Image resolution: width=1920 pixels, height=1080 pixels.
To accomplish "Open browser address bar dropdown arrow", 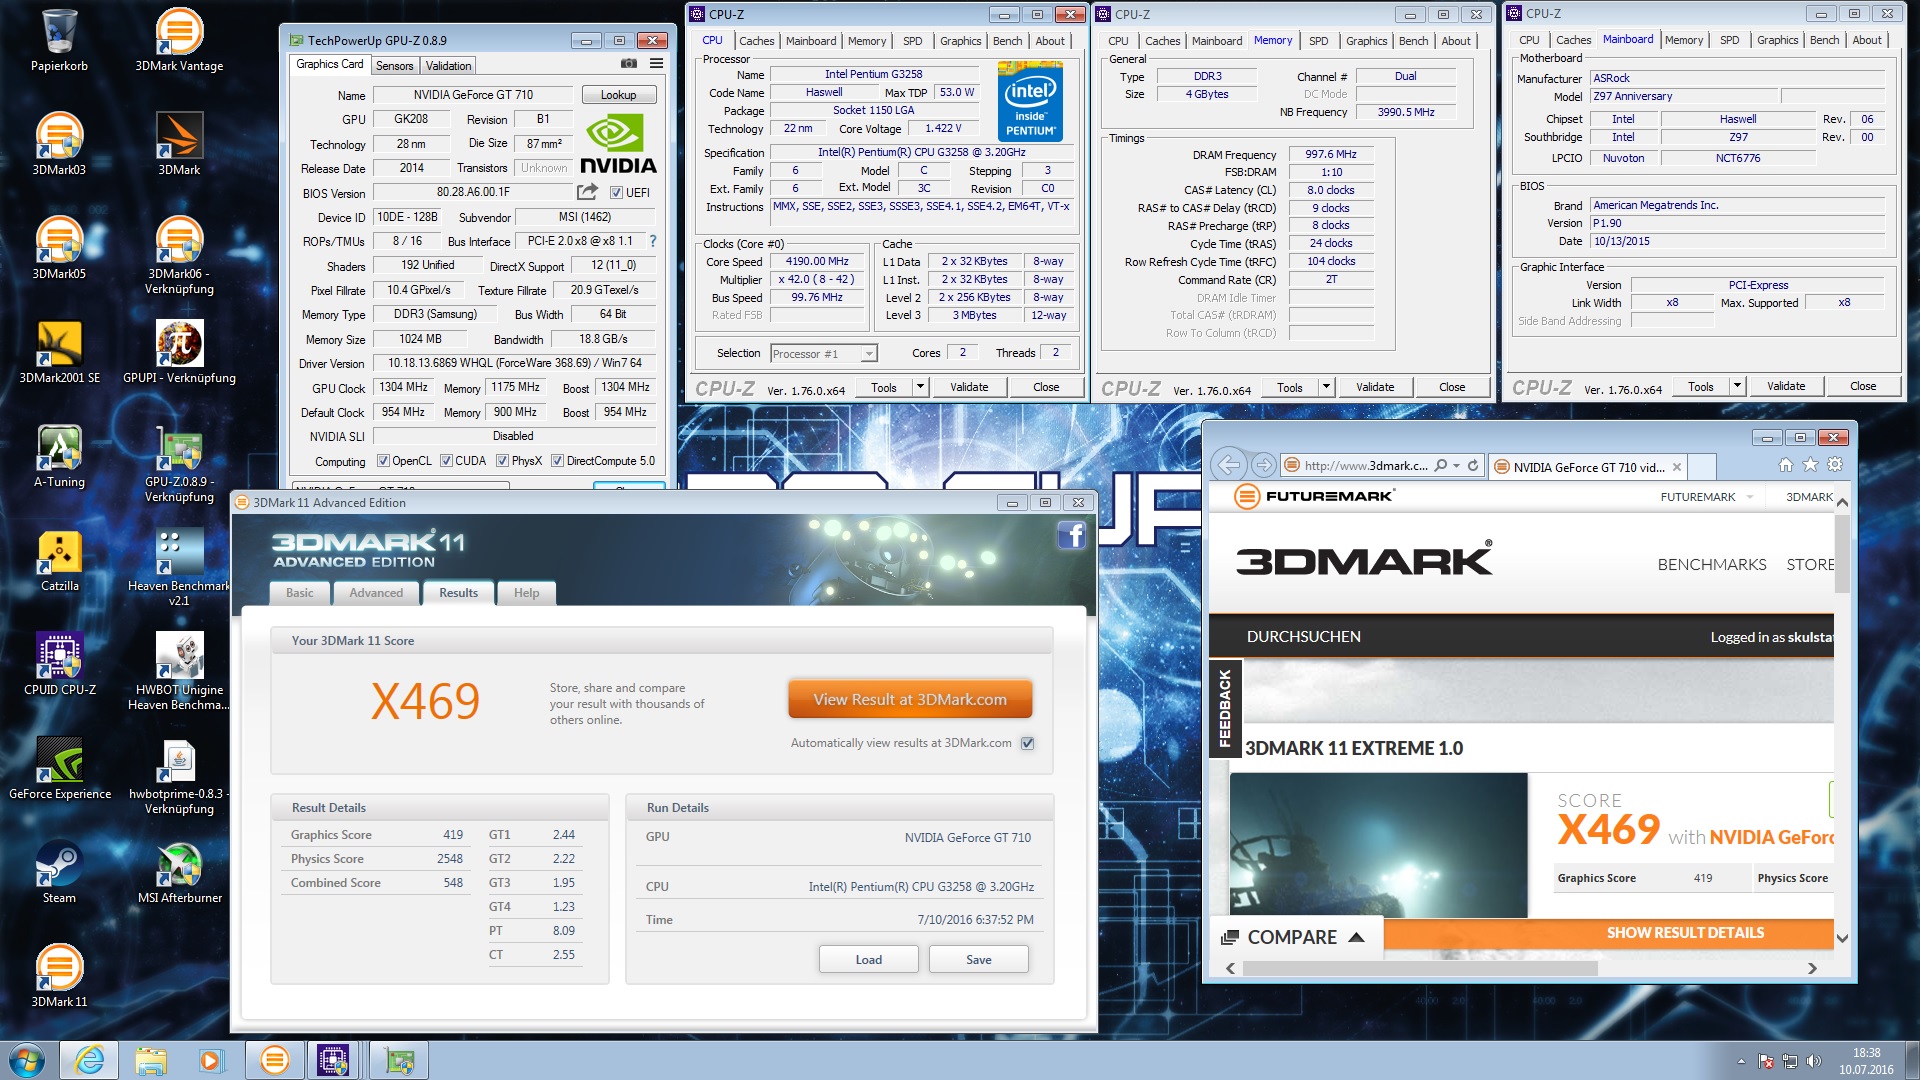I will click(1456, 466).
